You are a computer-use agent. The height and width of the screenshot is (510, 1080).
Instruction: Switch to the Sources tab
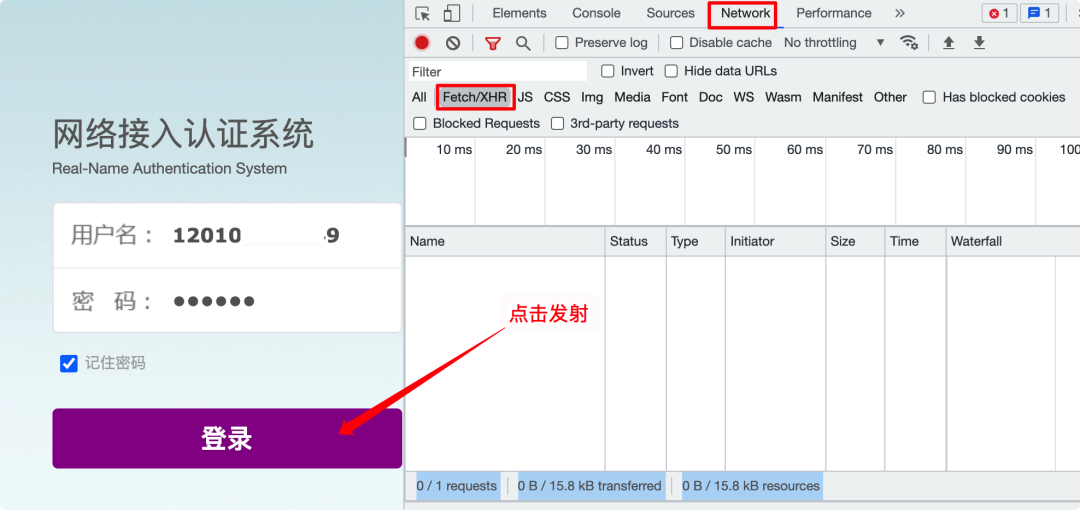670,13
